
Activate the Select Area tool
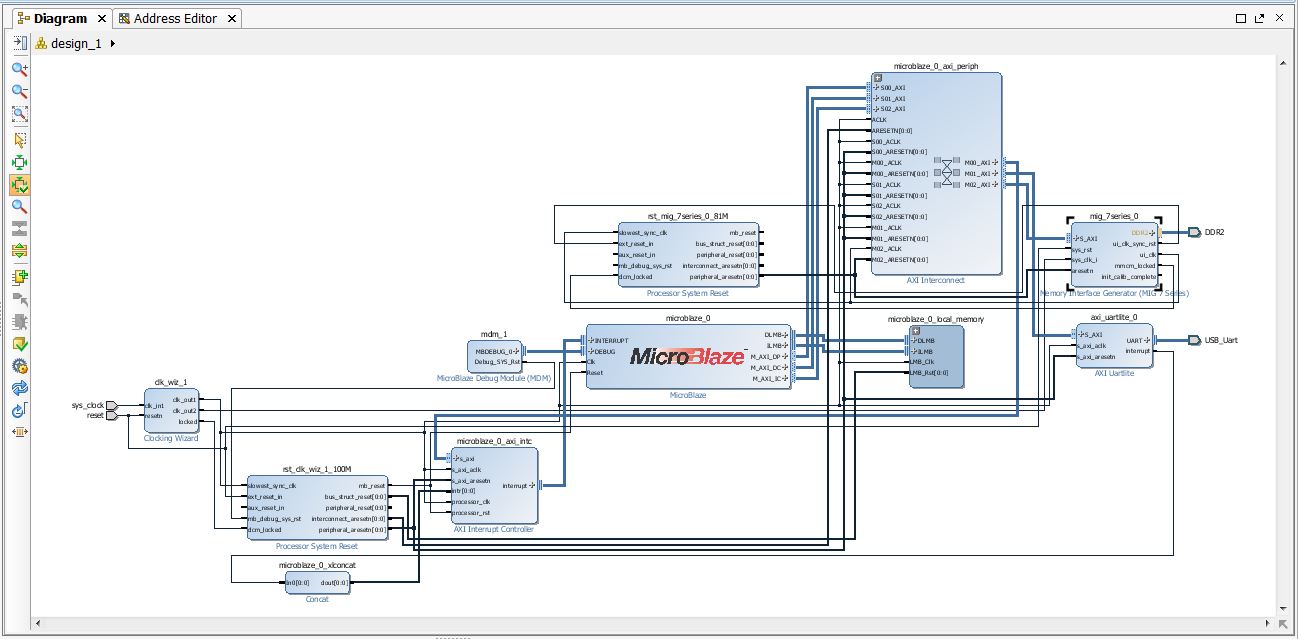coord(19,140)
